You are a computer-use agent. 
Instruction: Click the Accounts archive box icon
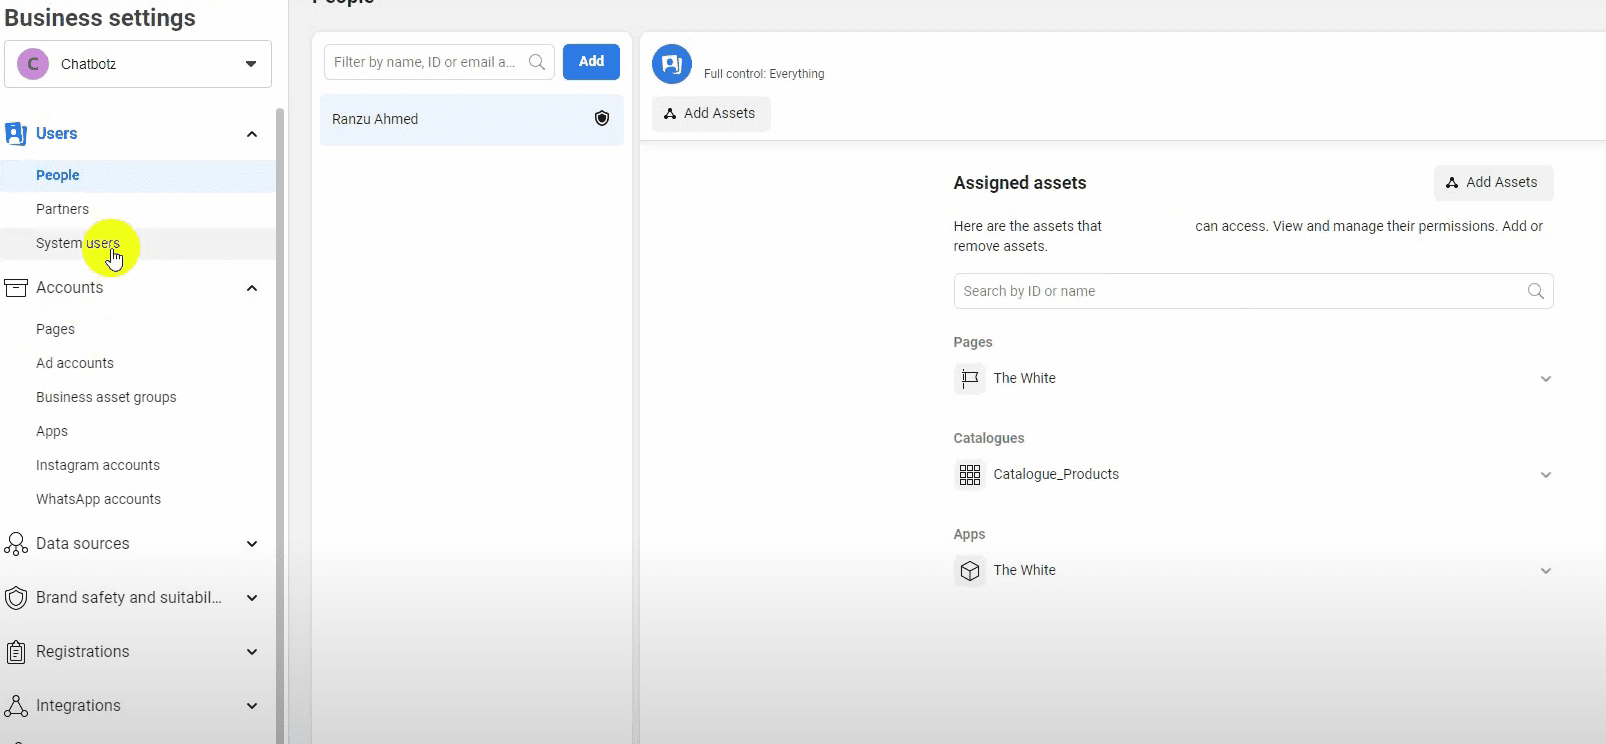pyautogui.click(x=16, y=288)
